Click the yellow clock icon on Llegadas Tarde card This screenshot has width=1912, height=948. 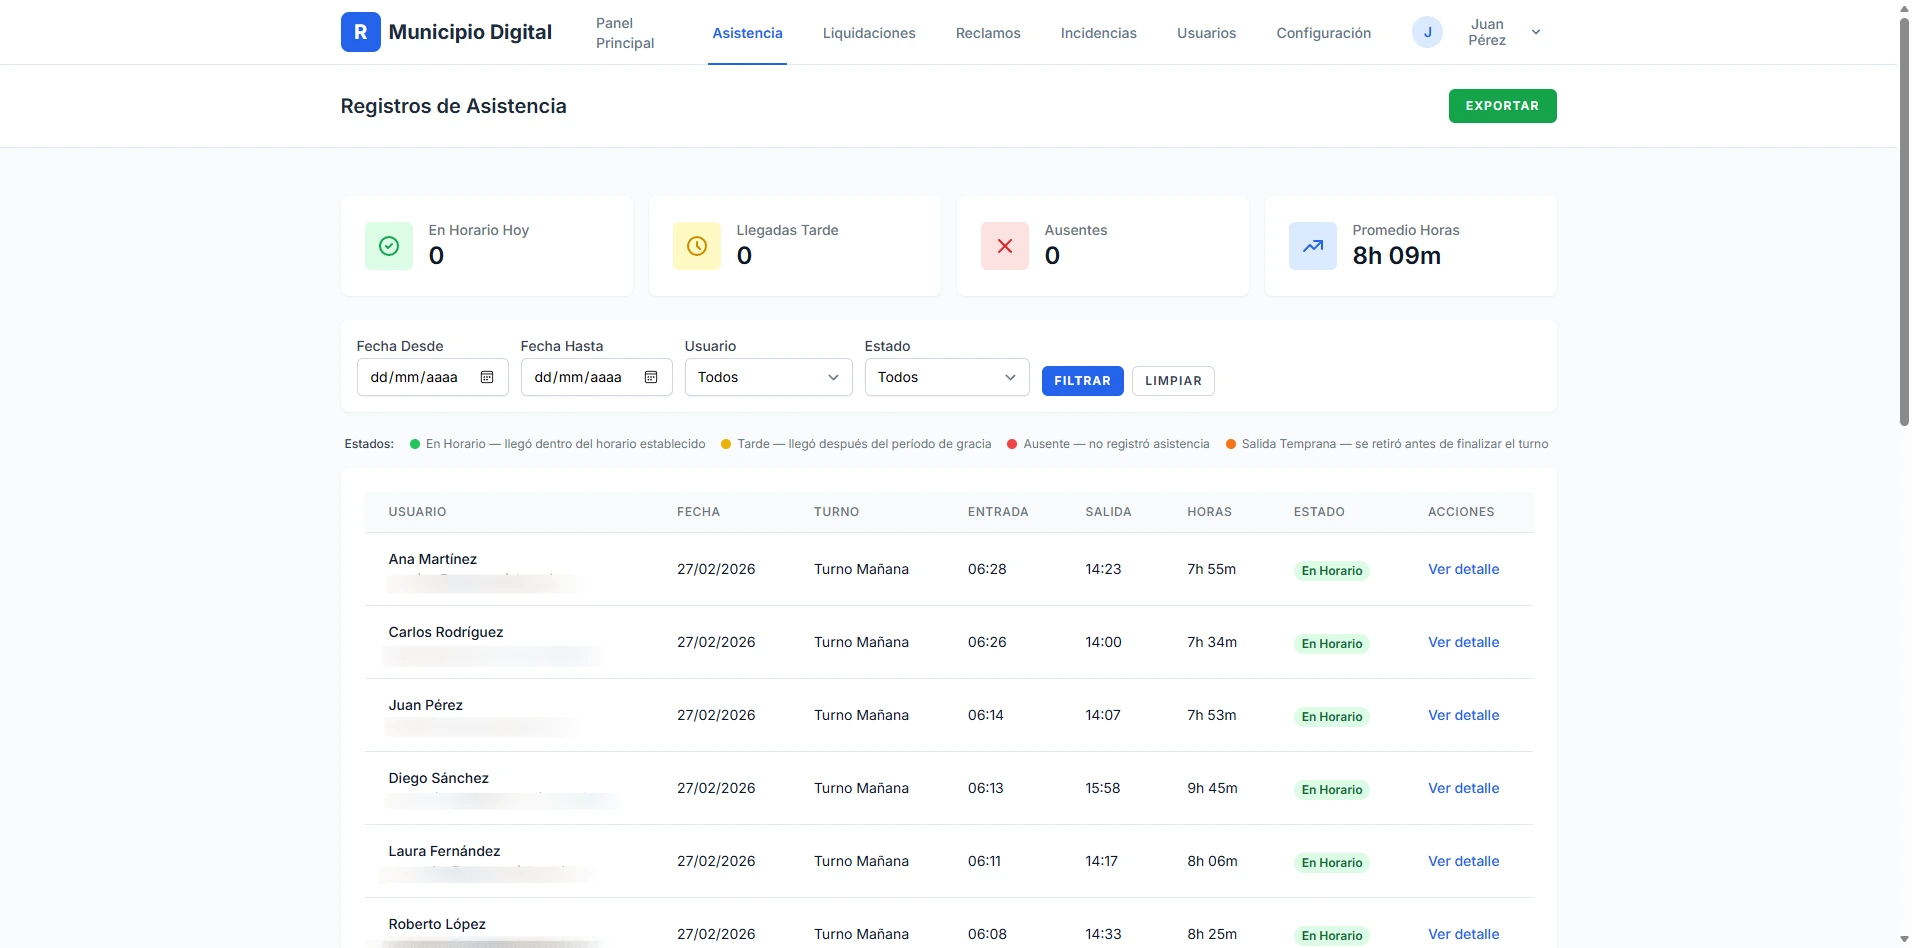coord(697,246)
